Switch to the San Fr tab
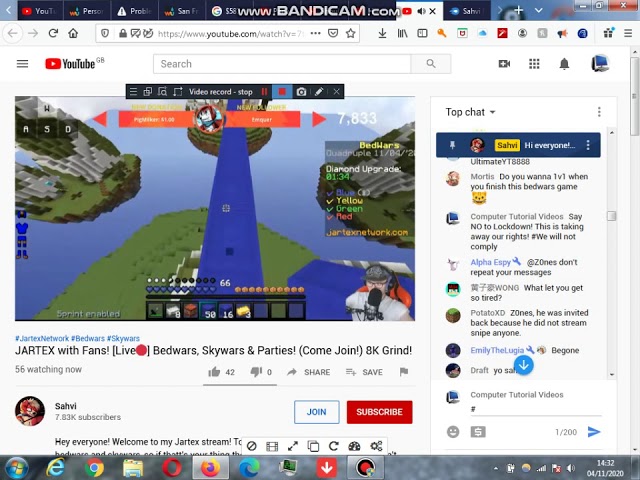The width and height of the screenshot is (640, 480). coord(182,11)
